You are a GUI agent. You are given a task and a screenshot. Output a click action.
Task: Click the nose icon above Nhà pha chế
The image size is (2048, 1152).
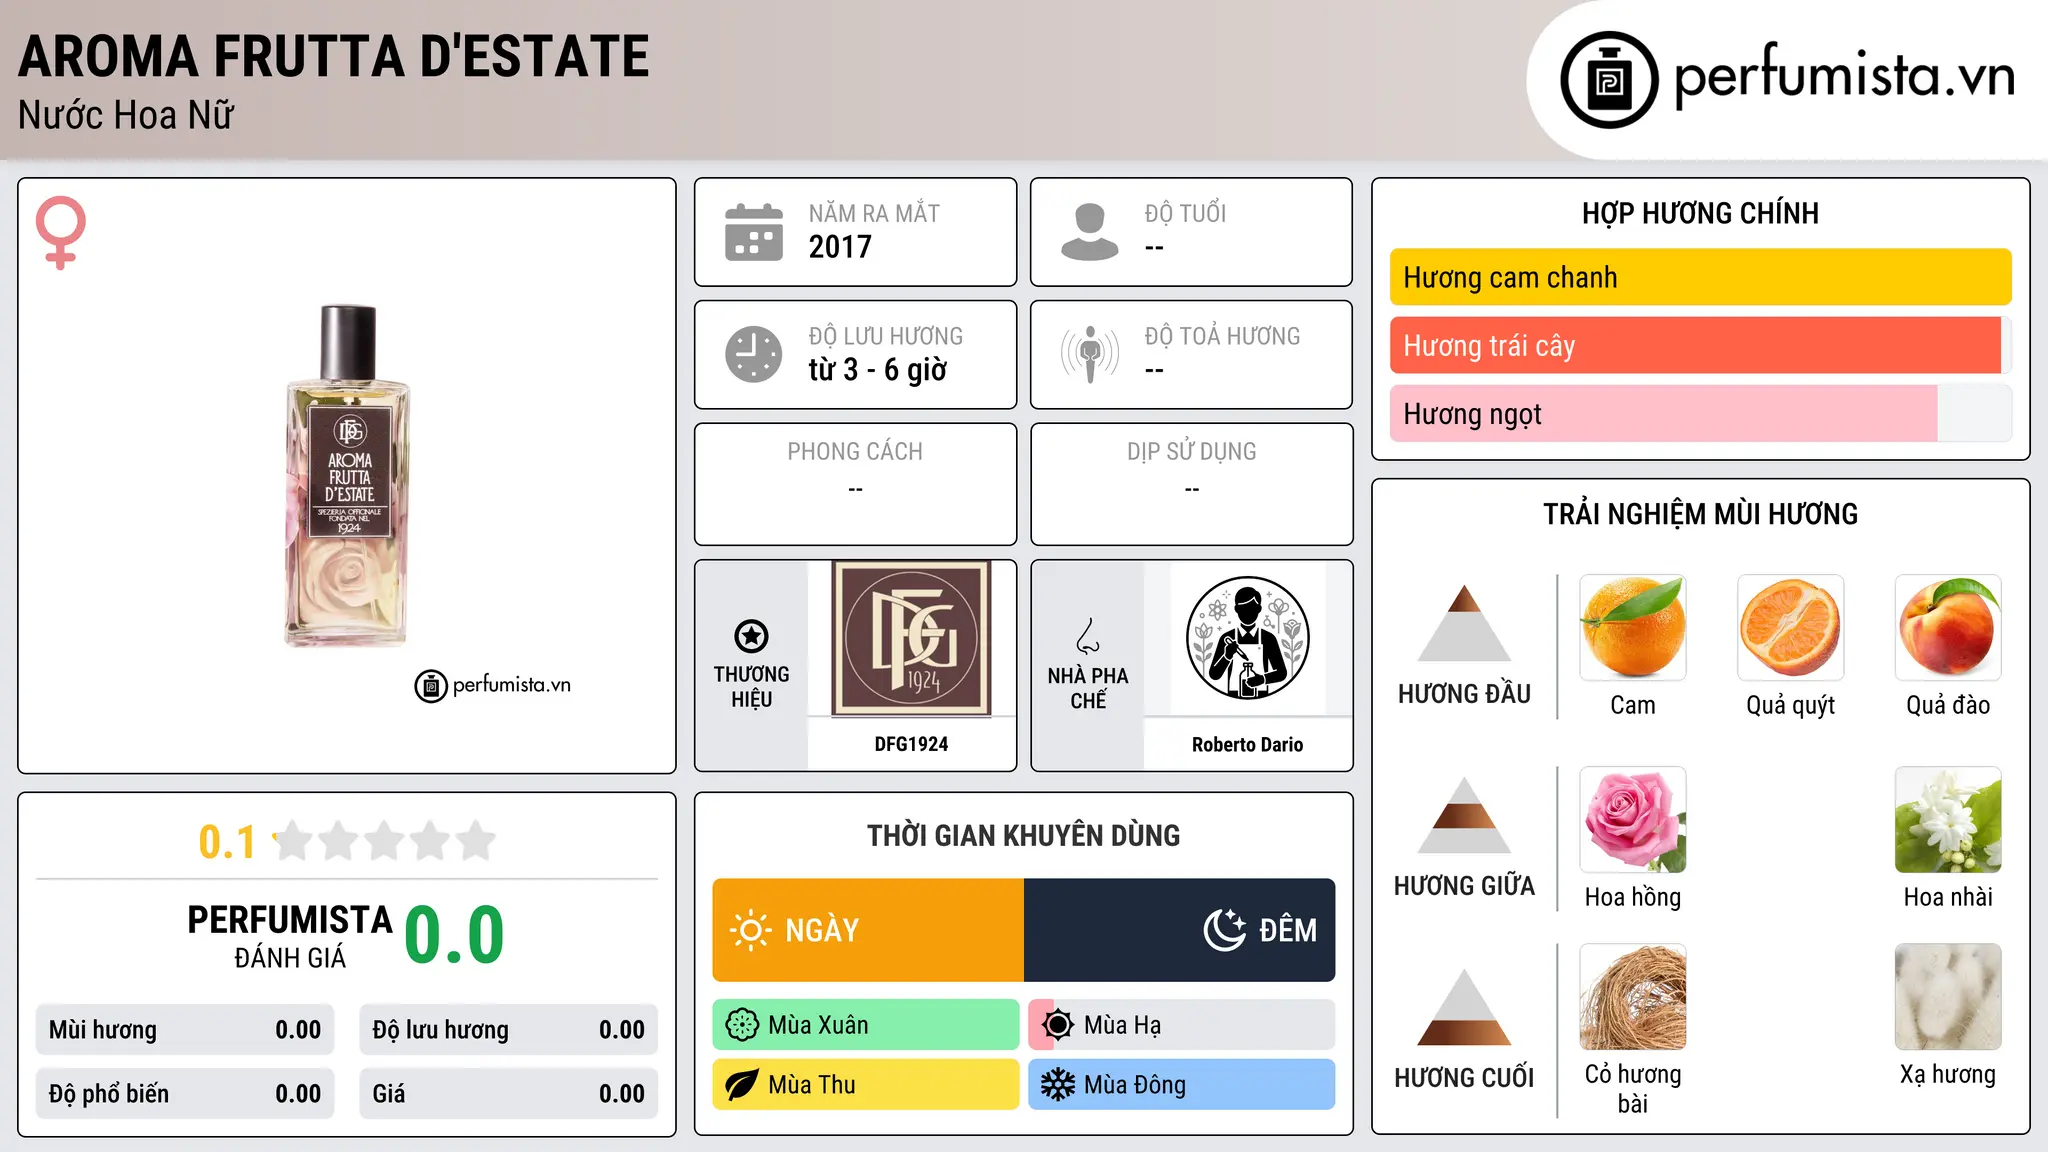1088,636
